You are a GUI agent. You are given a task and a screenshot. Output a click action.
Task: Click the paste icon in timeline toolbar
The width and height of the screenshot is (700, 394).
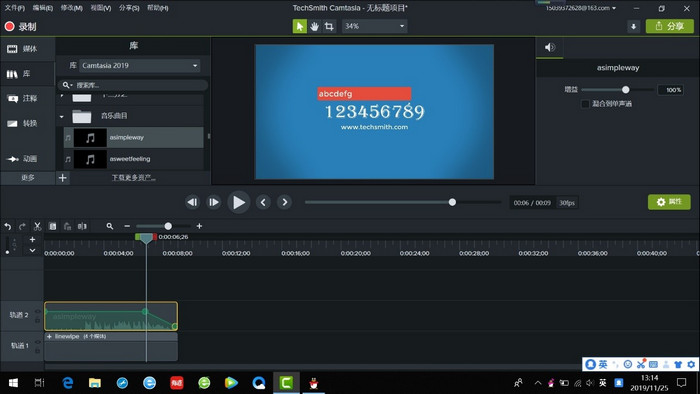coord(67,226)
